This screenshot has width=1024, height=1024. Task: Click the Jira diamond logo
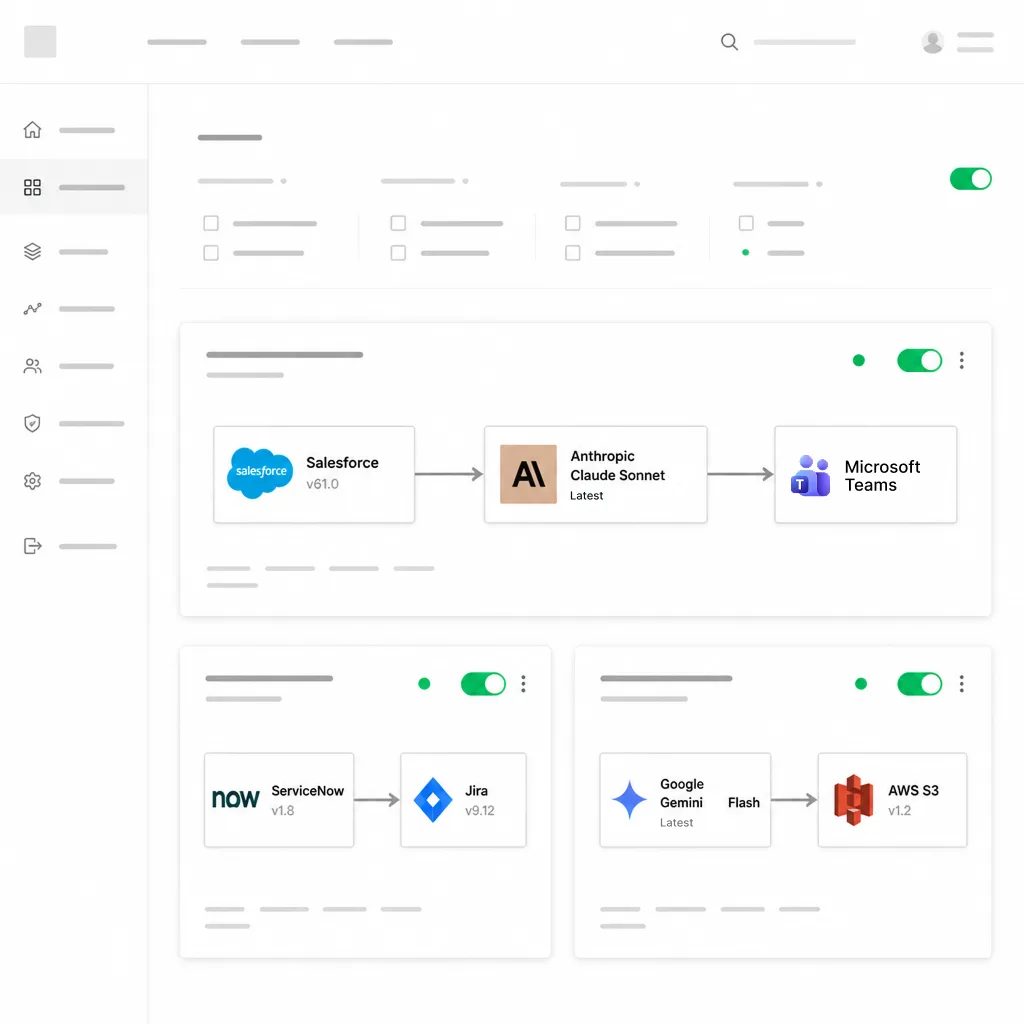pyautogui.click(x=433, y=800)
